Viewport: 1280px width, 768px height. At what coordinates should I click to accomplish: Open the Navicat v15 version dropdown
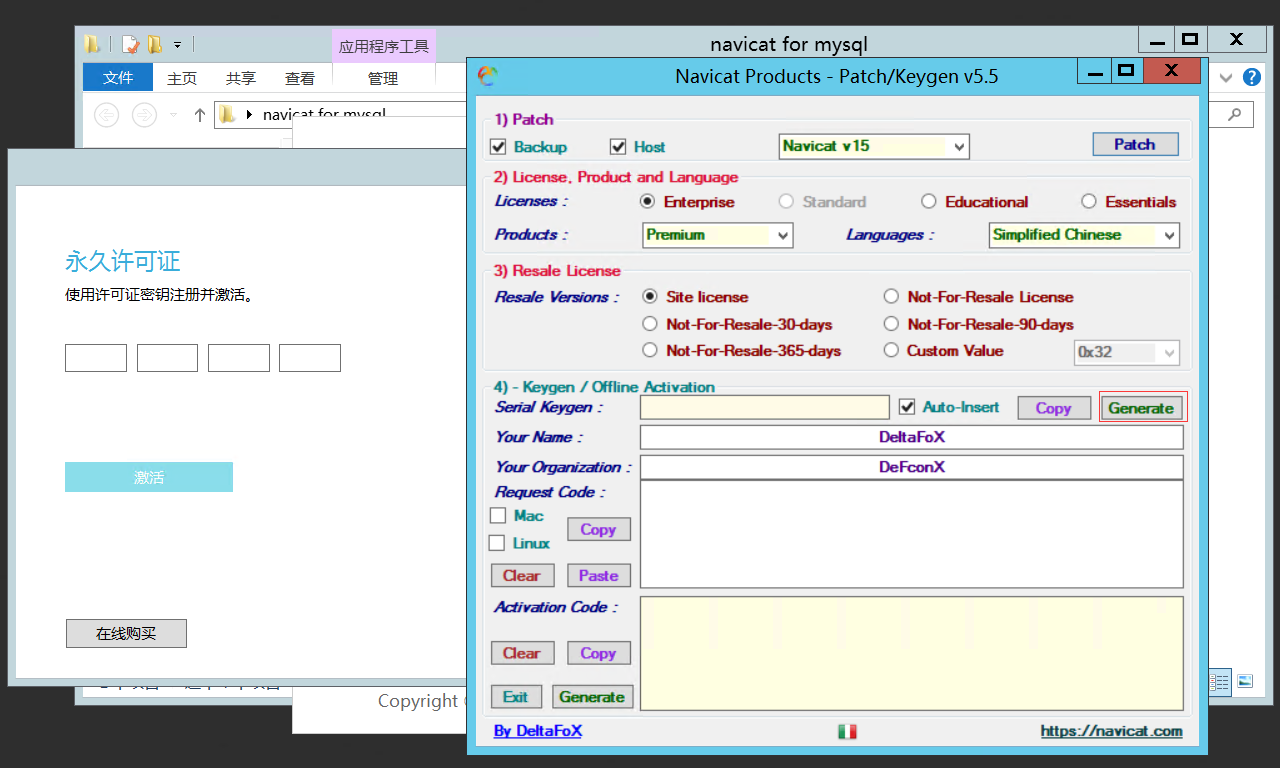click(874, 146)
